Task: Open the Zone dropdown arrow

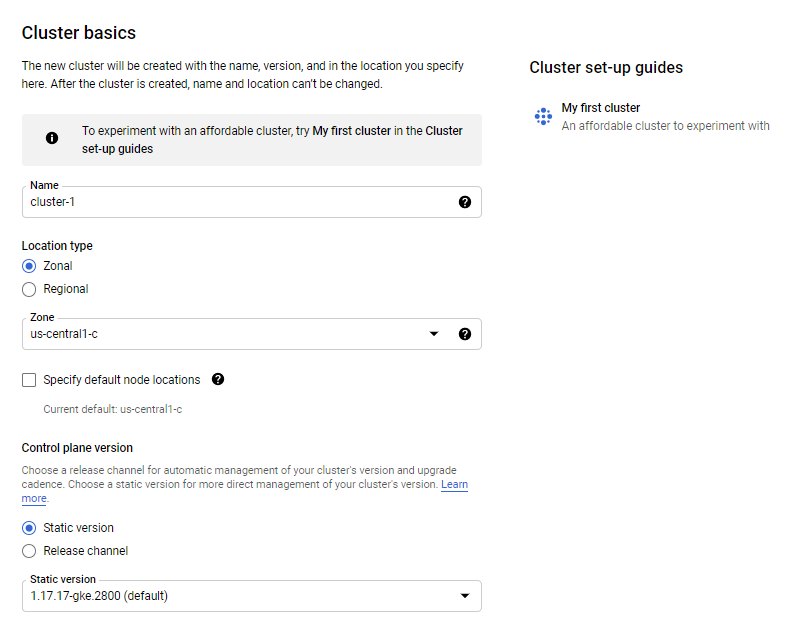Action: coord(434,334)
